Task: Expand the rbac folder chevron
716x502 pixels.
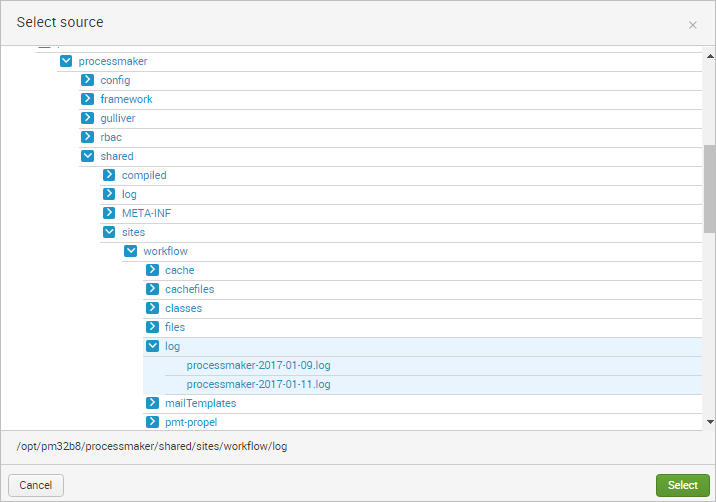Action: coord(88,137)
